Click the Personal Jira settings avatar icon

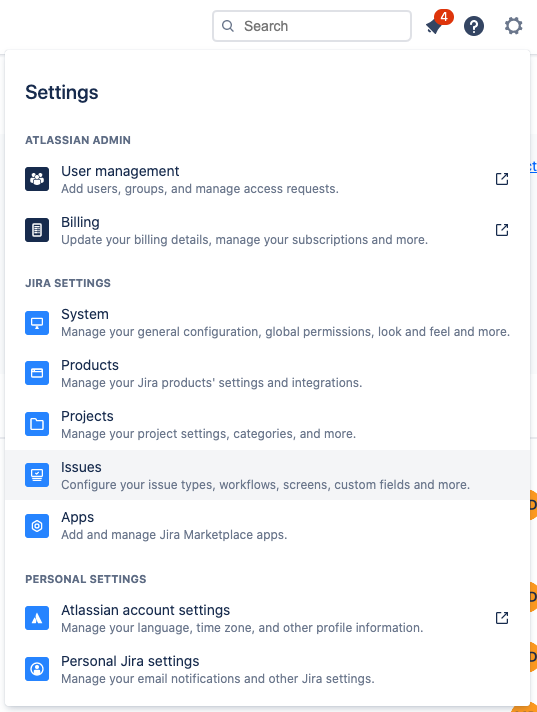coord(37,669)
